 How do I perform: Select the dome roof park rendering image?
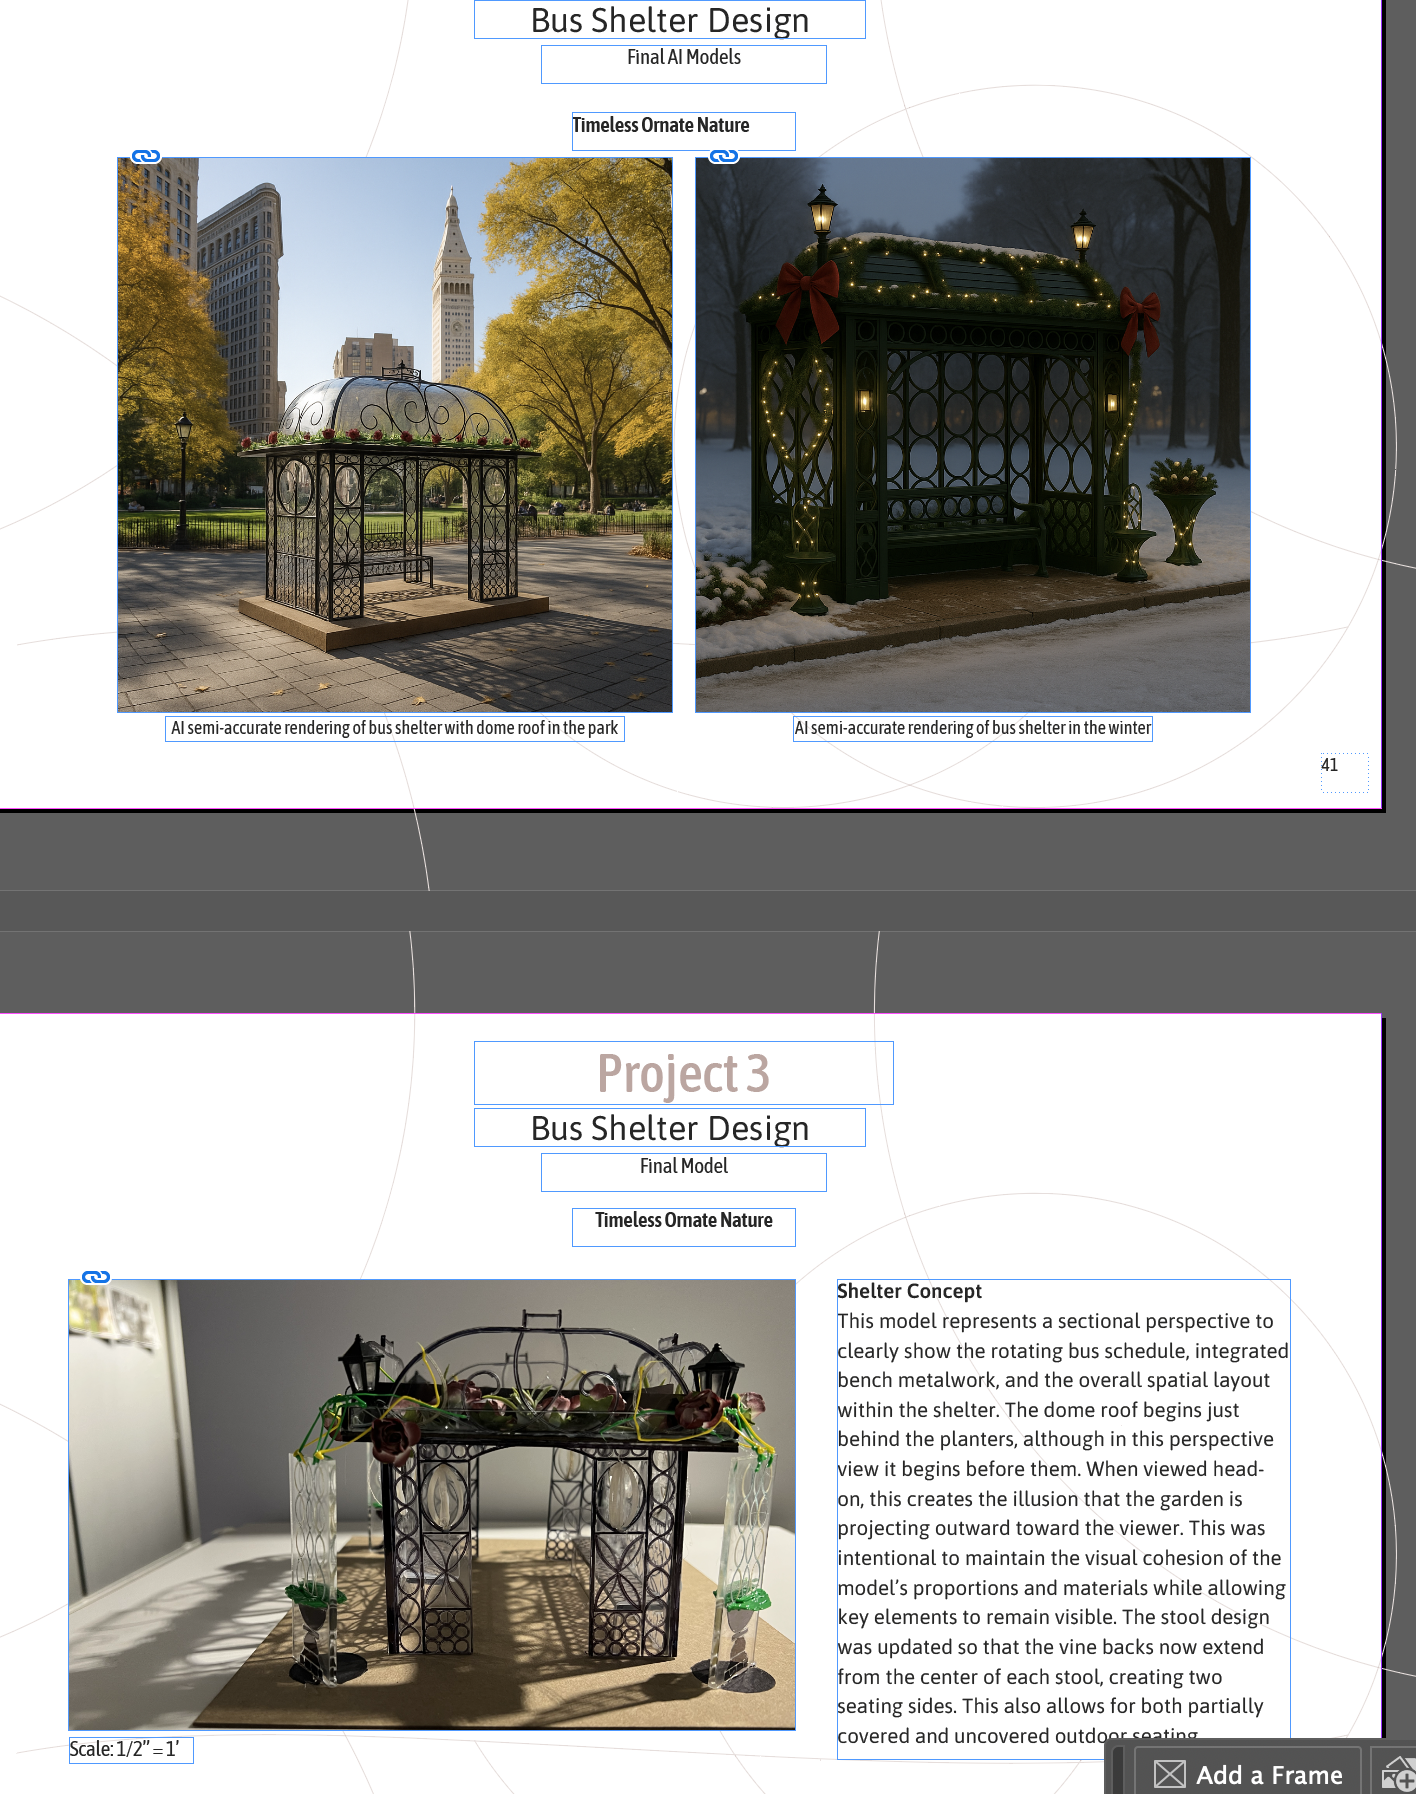(394, 434)
